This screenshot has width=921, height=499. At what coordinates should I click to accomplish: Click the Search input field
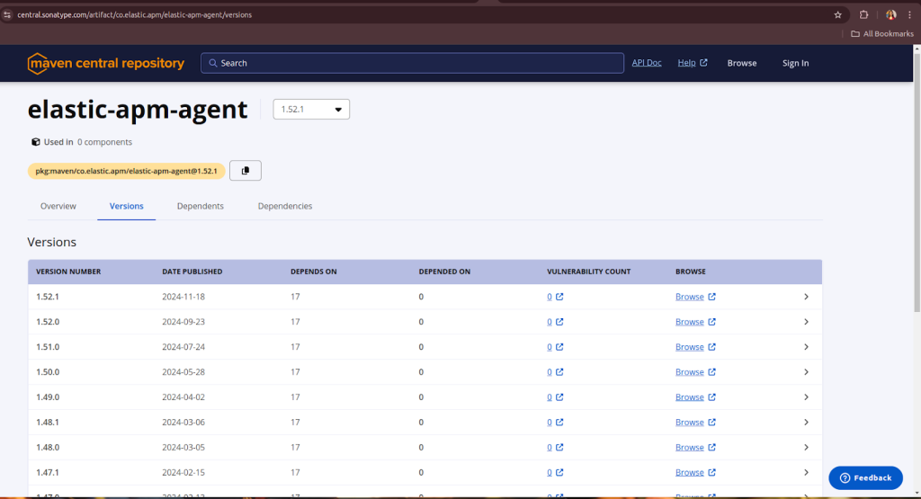tap(412, 63)
